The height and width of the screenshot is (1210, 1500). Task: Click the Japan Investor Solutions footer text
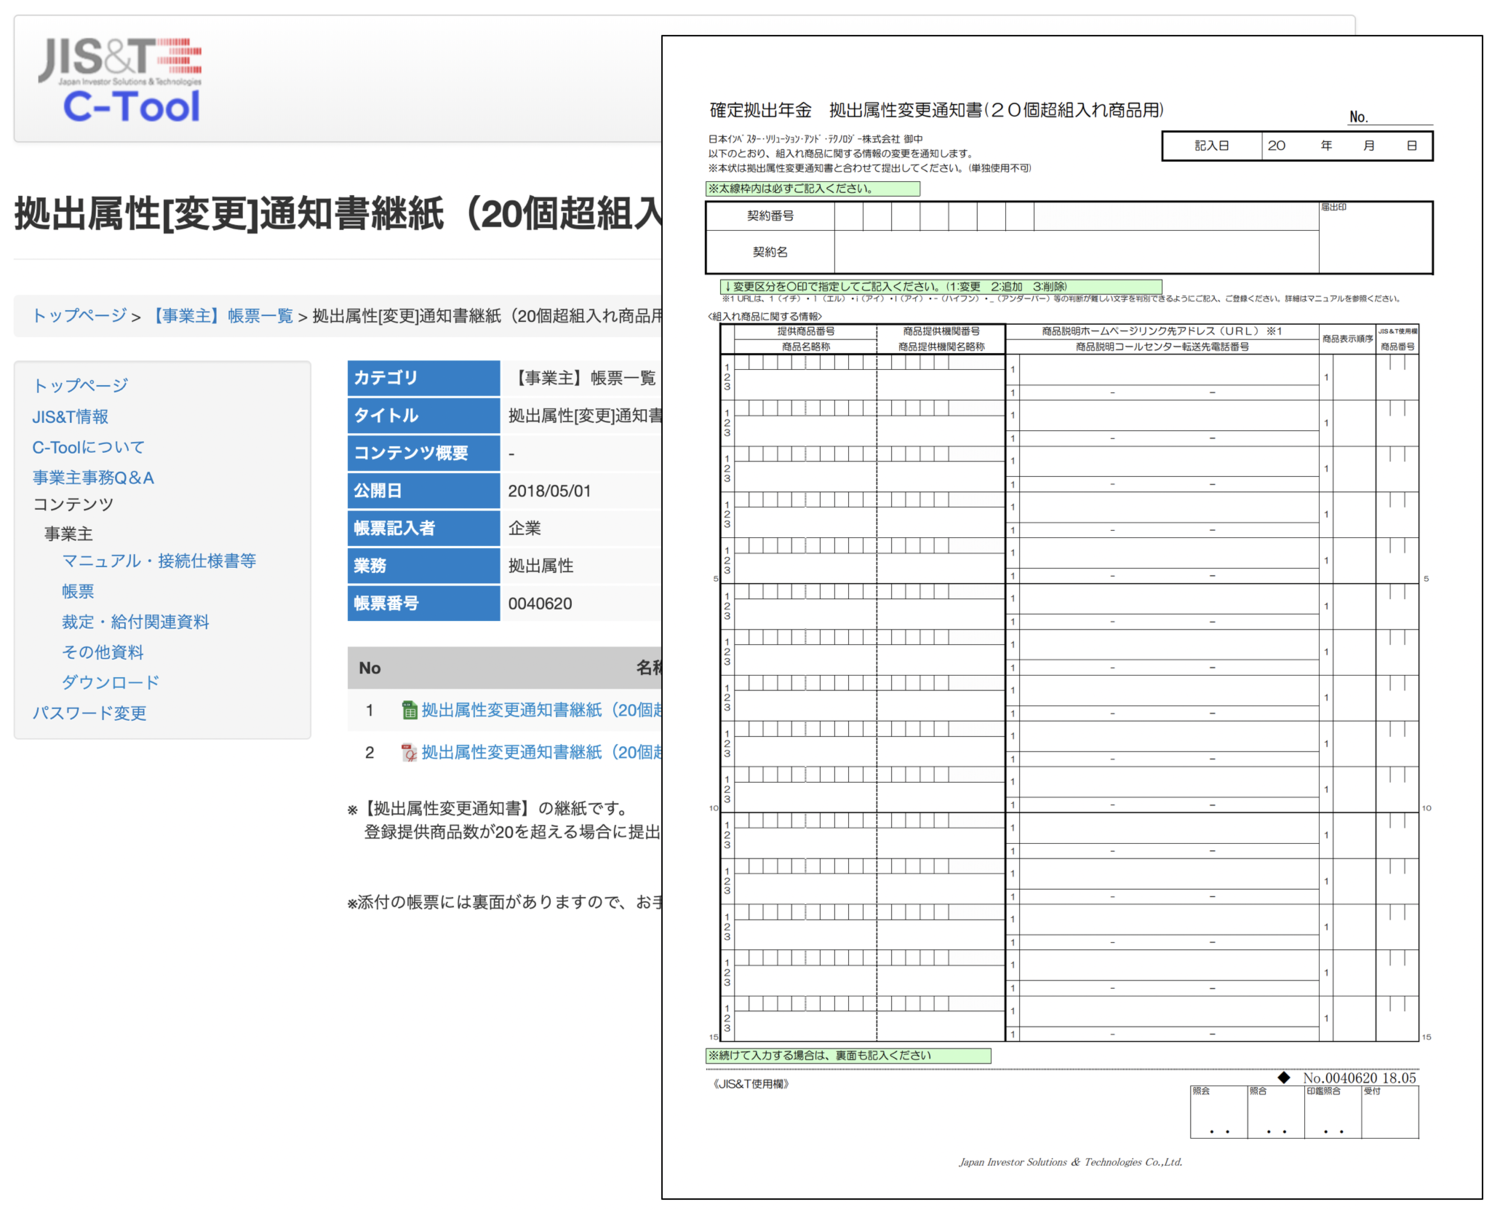tap(1070, 1162)
